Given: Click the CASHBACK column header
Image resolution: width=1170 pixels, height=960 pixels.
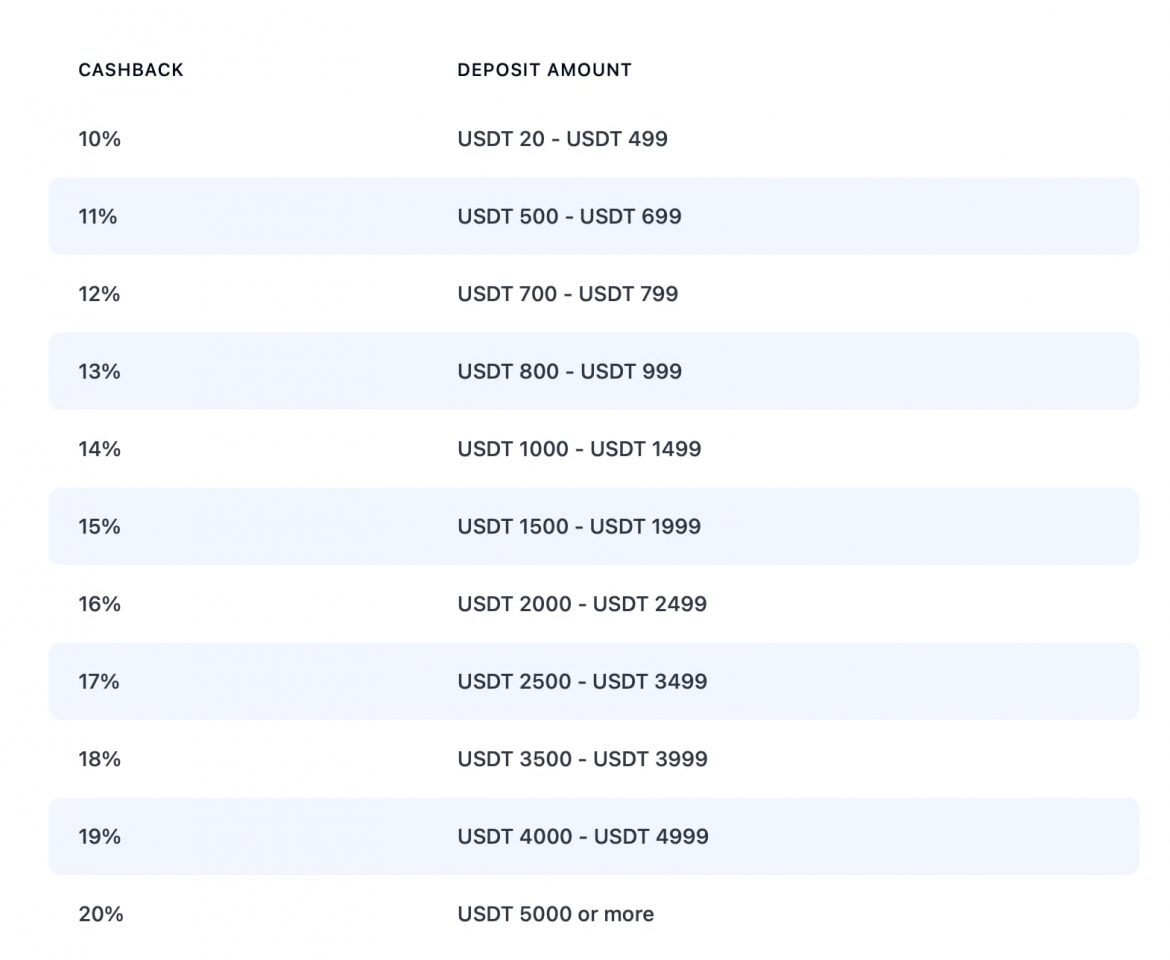Looking at the screenshot, I should [x=131, y=70].
